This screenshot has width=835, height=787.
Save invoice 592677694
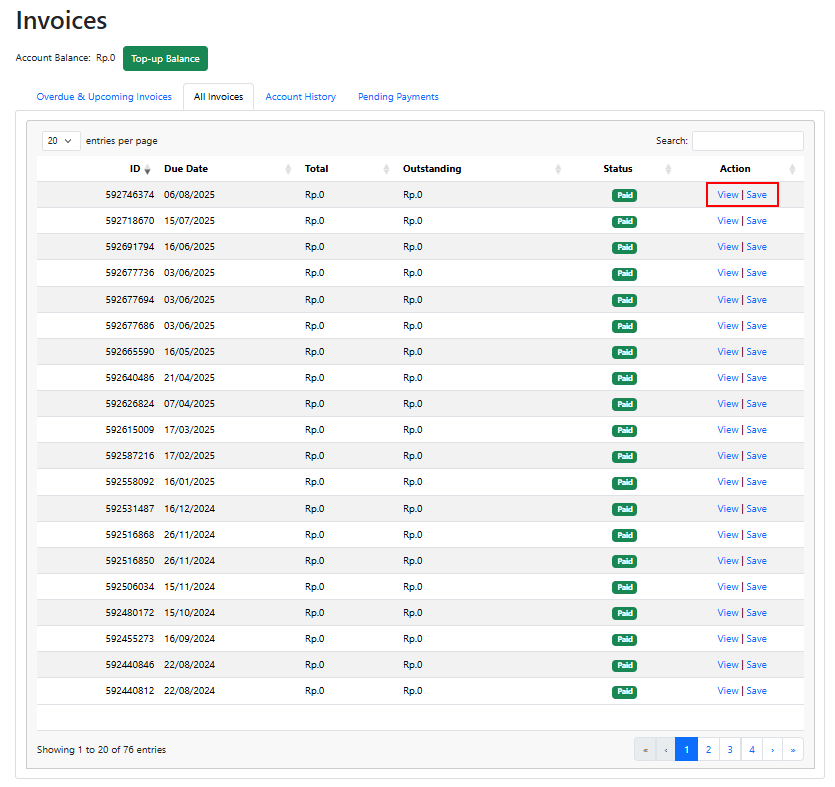(756, 300)
